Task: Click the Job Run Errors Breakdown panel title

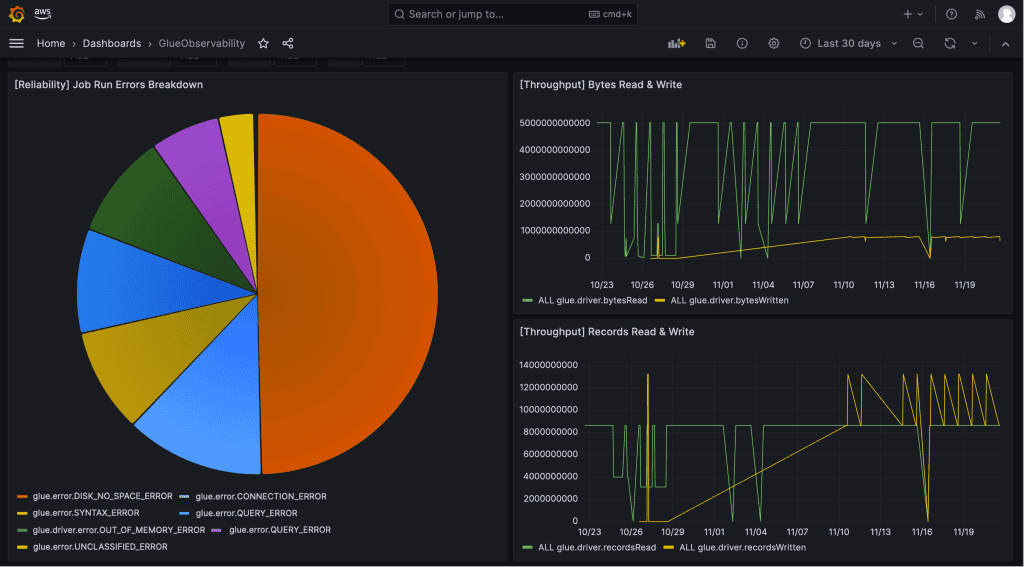Action: pyautogui.click(x=108, y=85)
